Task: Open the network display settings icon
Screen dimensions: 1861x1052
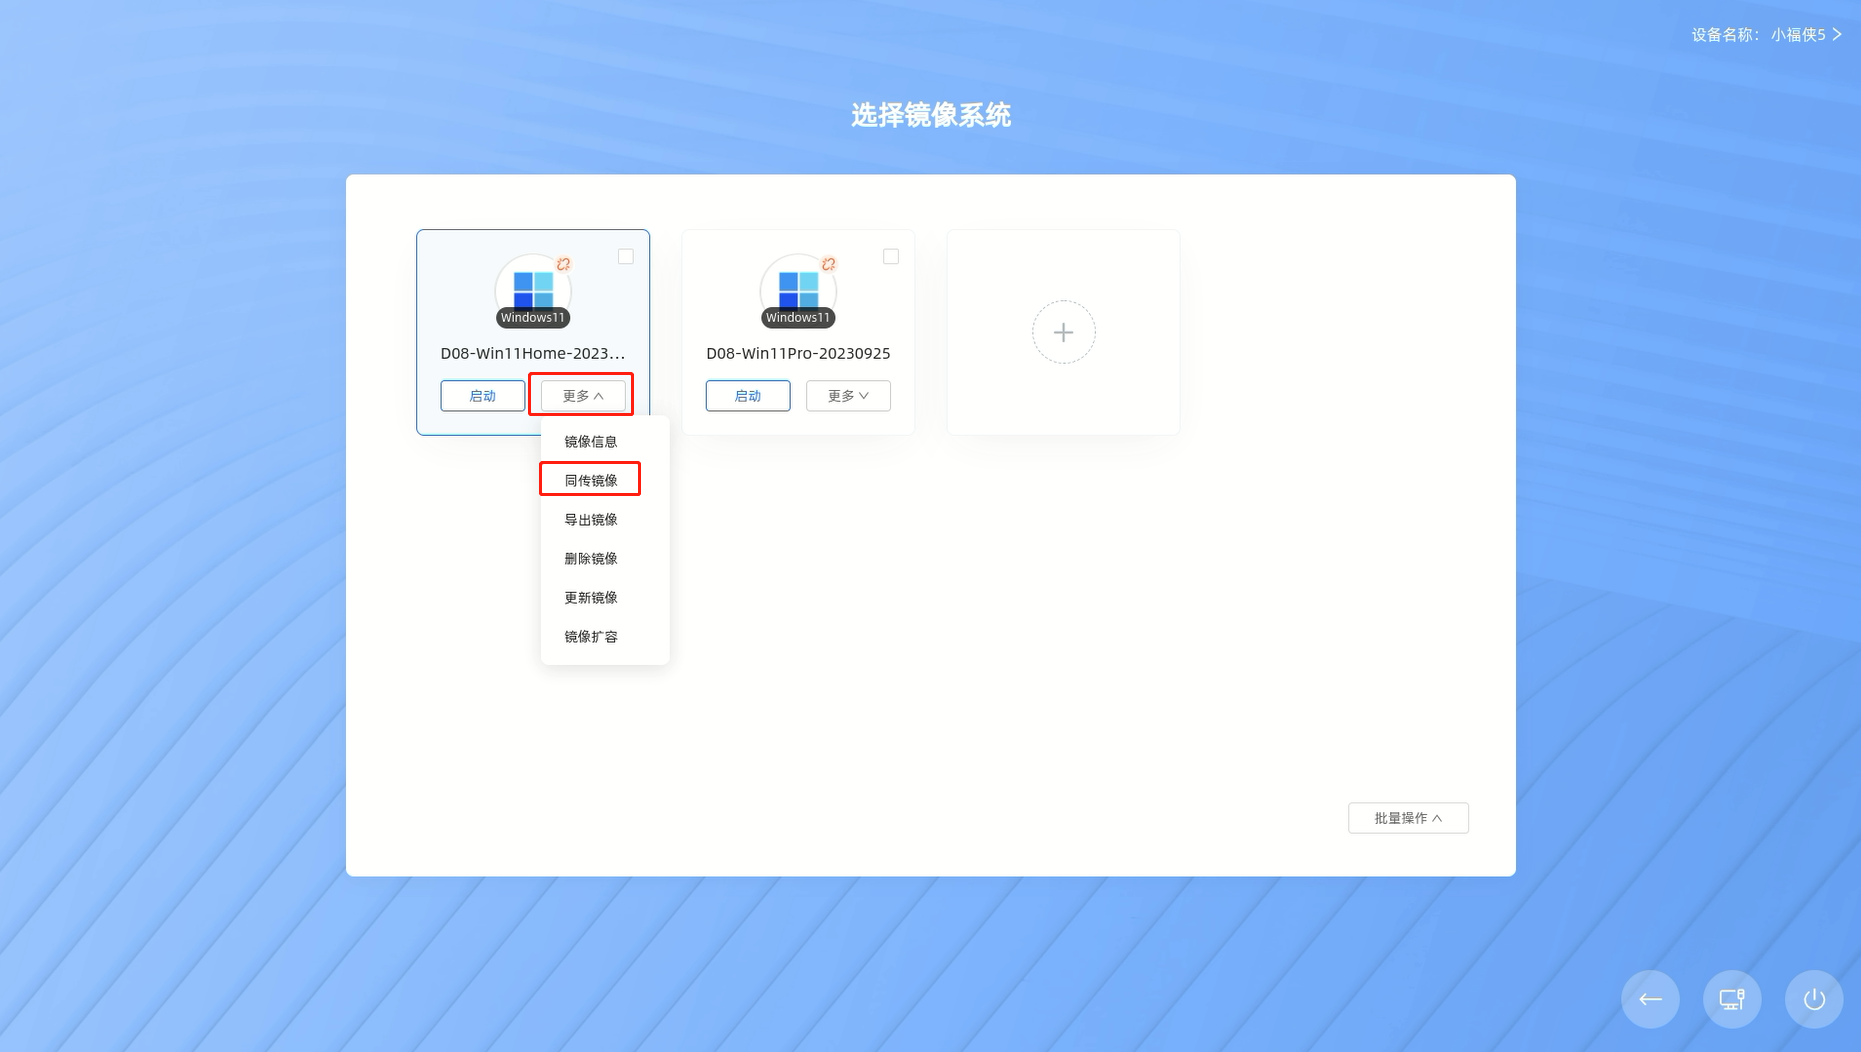Action: [1732, 999]
